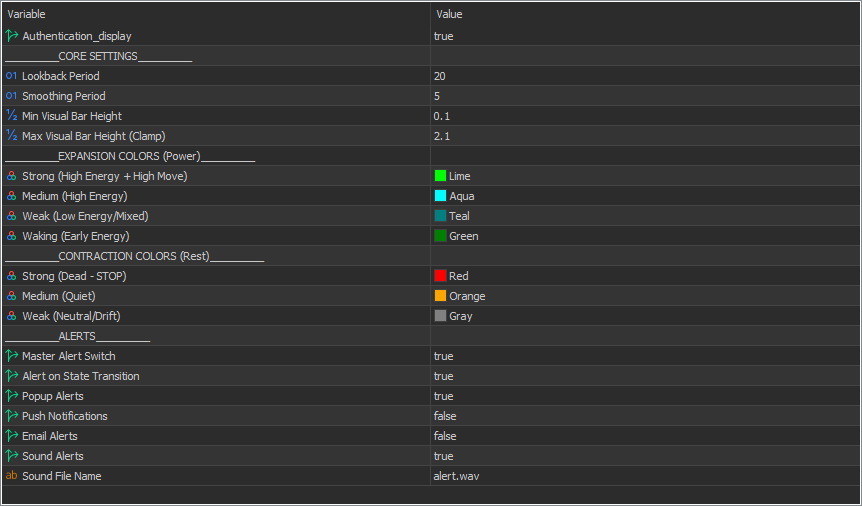Toggle the Popup Alerts true value
This screenshot has height=506, width=862.
coord(444,396)
